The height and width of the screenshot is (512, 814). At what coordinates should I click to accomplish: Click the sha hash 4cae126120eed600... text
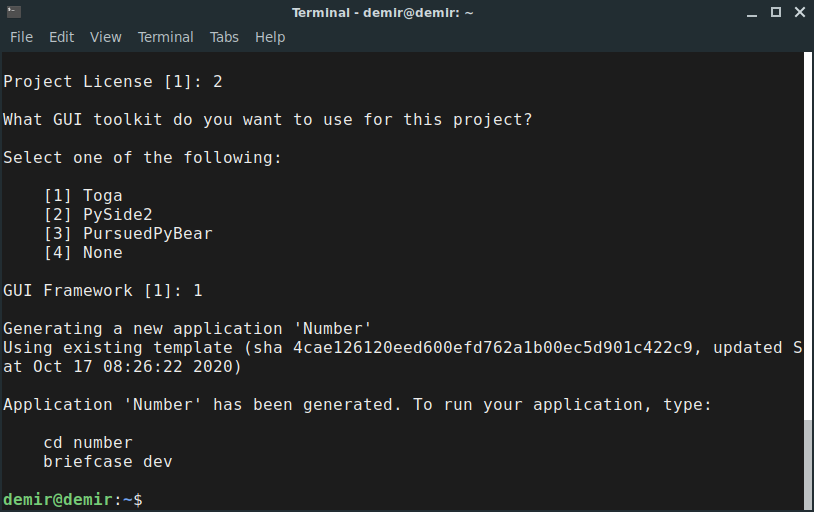tap(493, 347)
